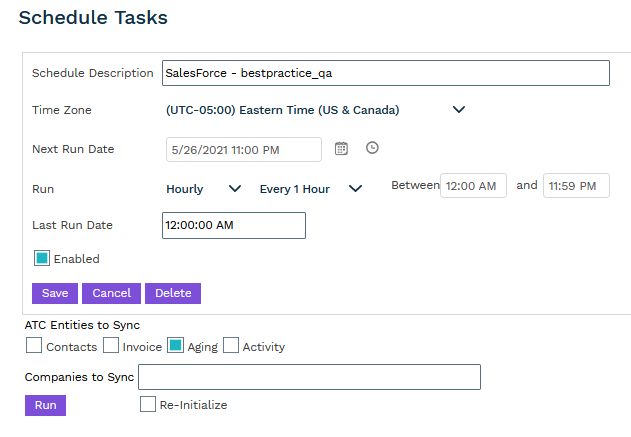Uncheck the Aging entity checkbox
The image size is (631, 437).
175,346
